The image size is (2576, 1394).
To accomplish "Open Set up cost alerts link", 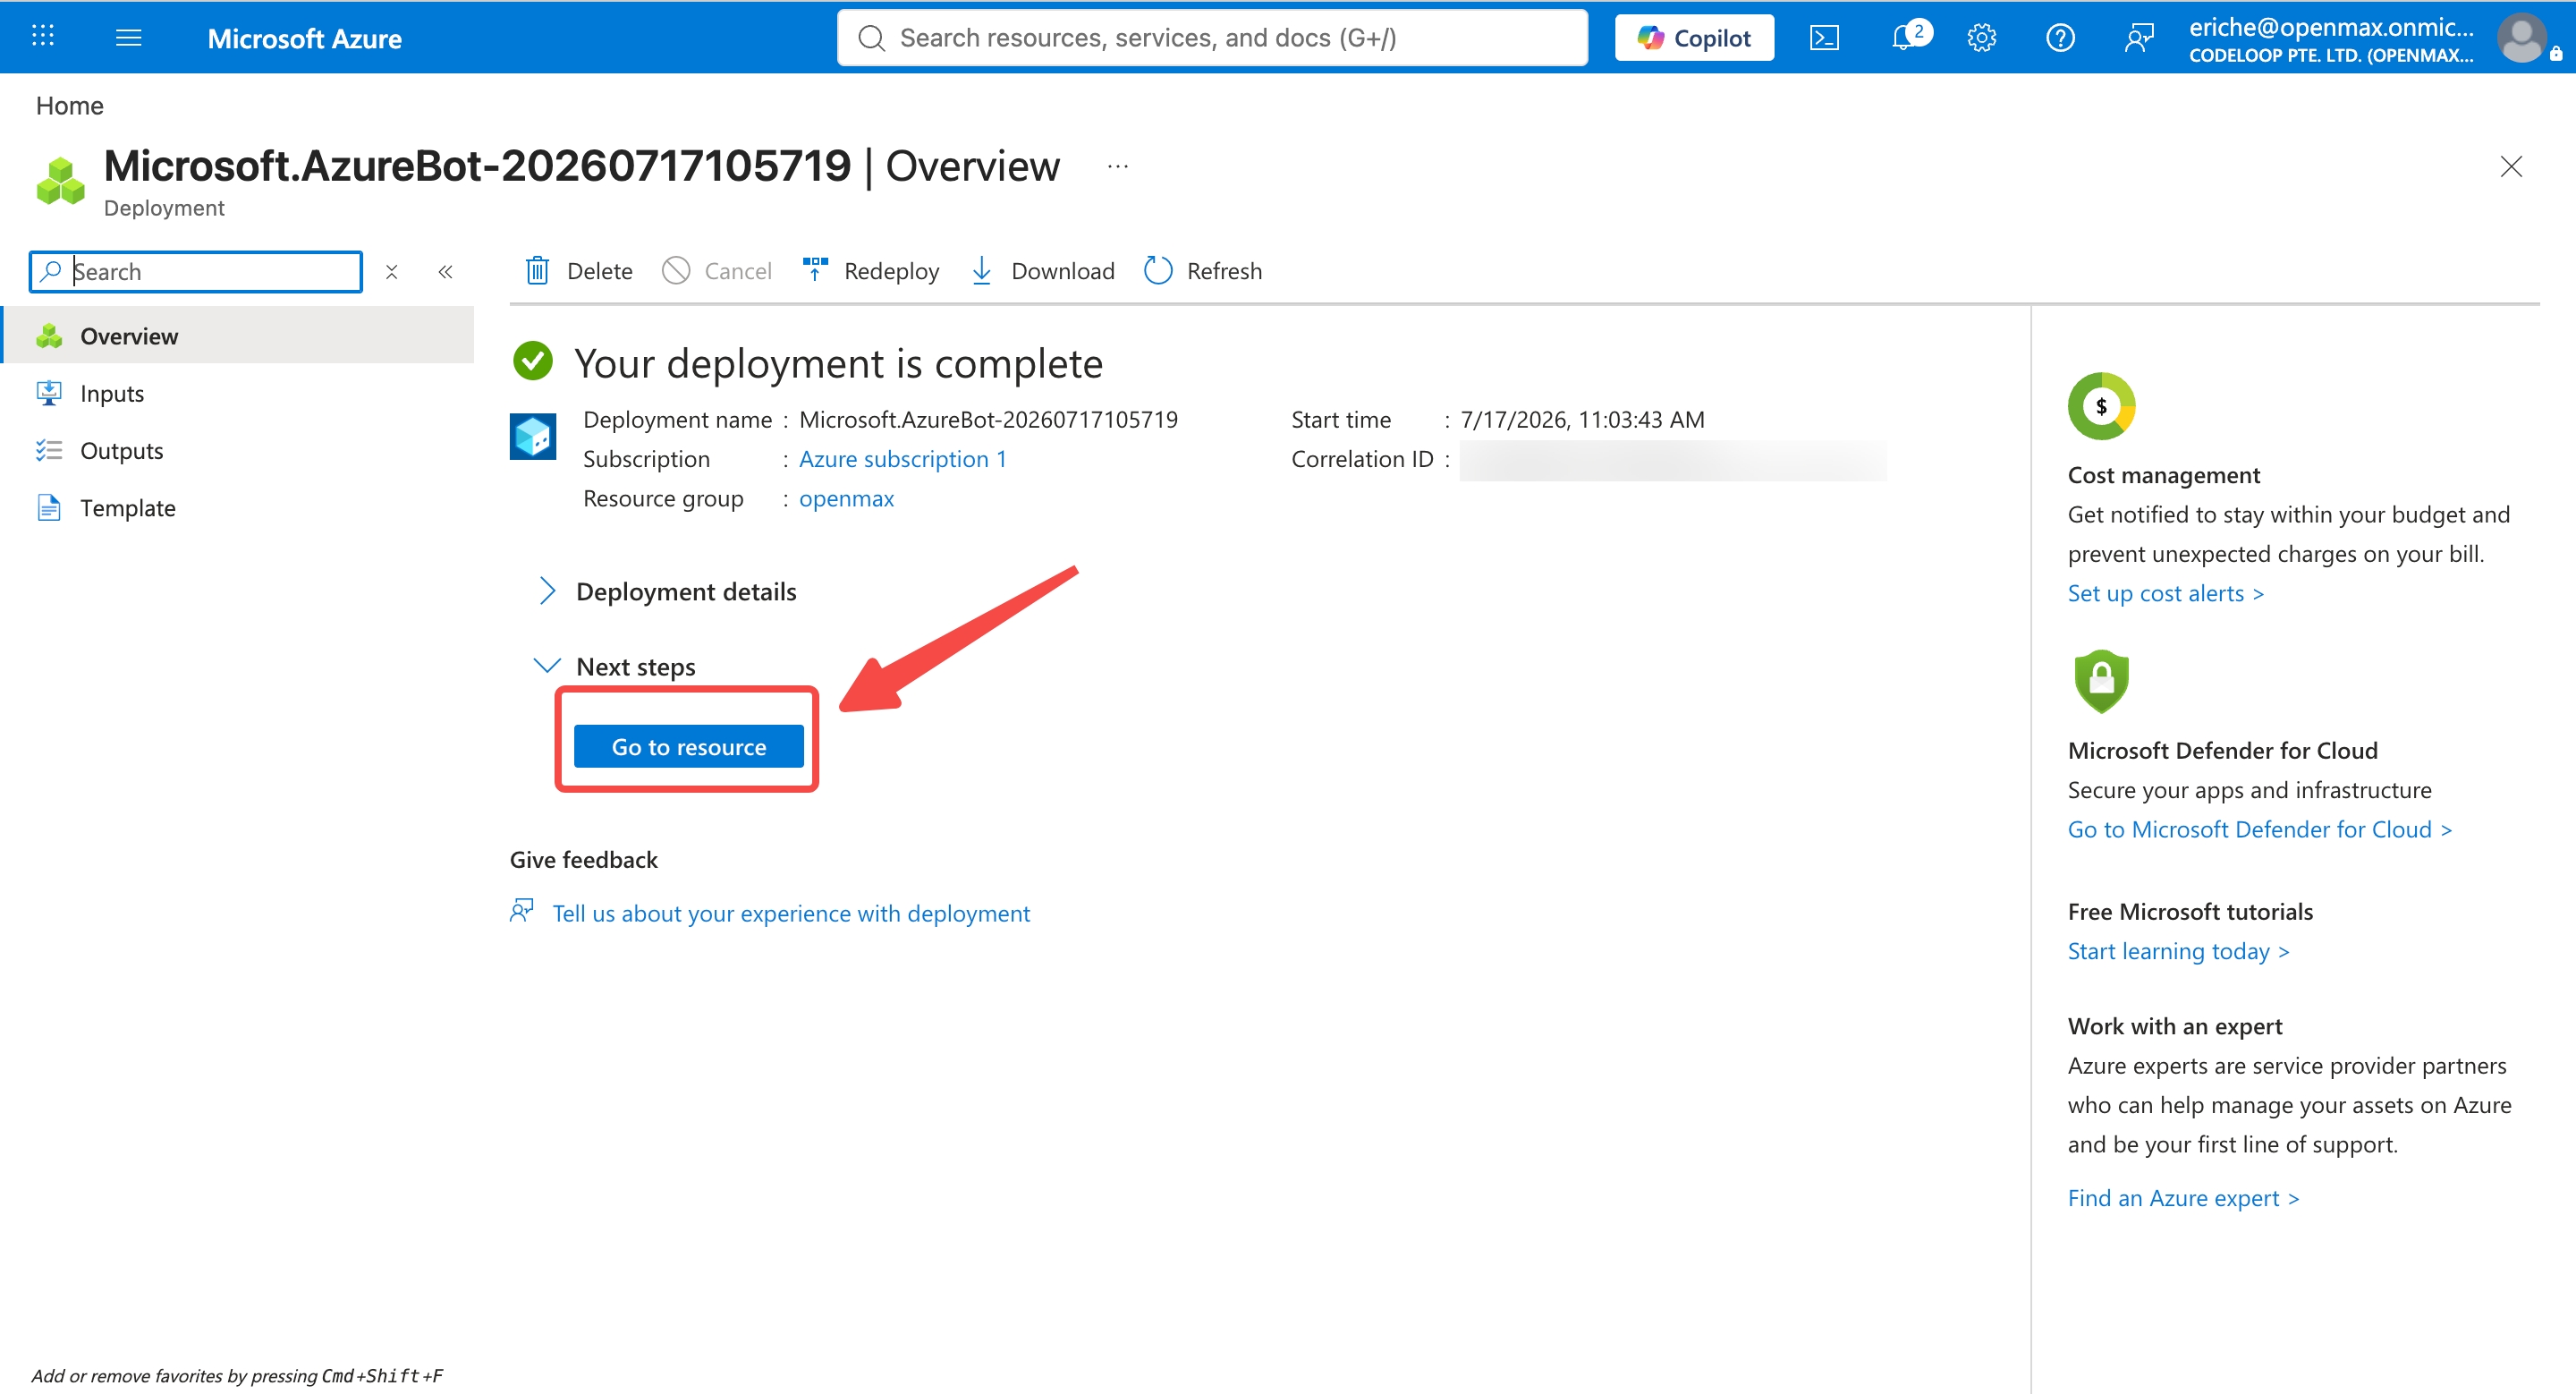I will coord(2165,594).
